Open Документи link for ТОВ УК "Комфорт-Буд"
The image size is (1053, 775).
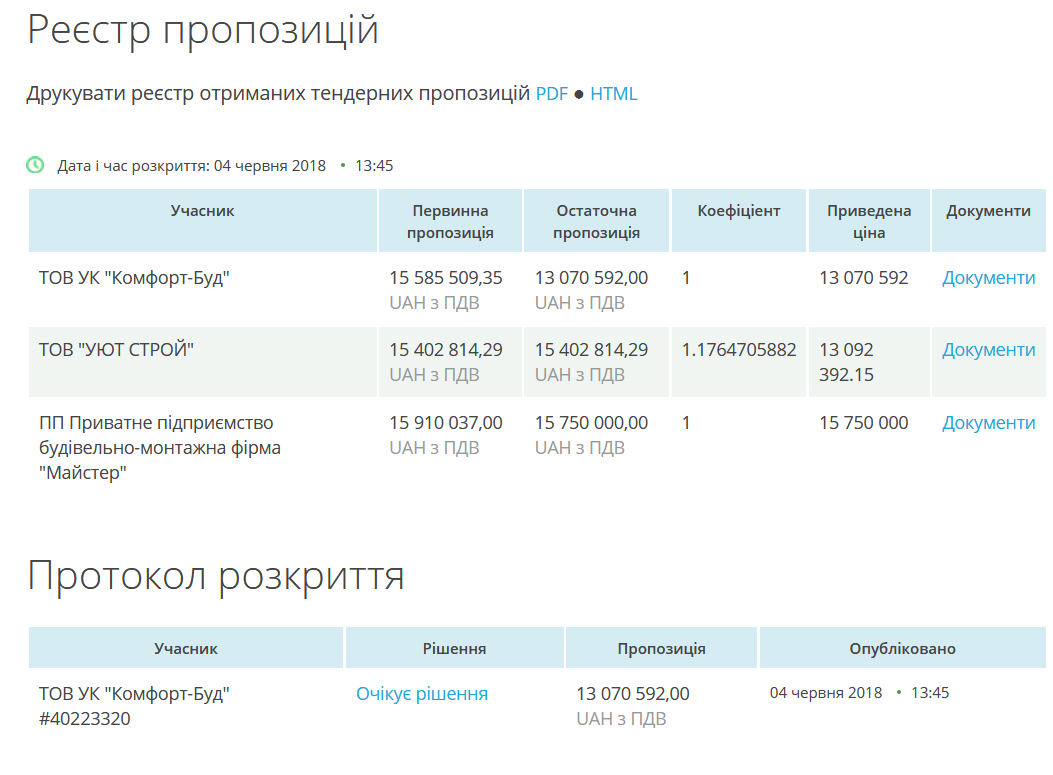click(x=988, y=278)
